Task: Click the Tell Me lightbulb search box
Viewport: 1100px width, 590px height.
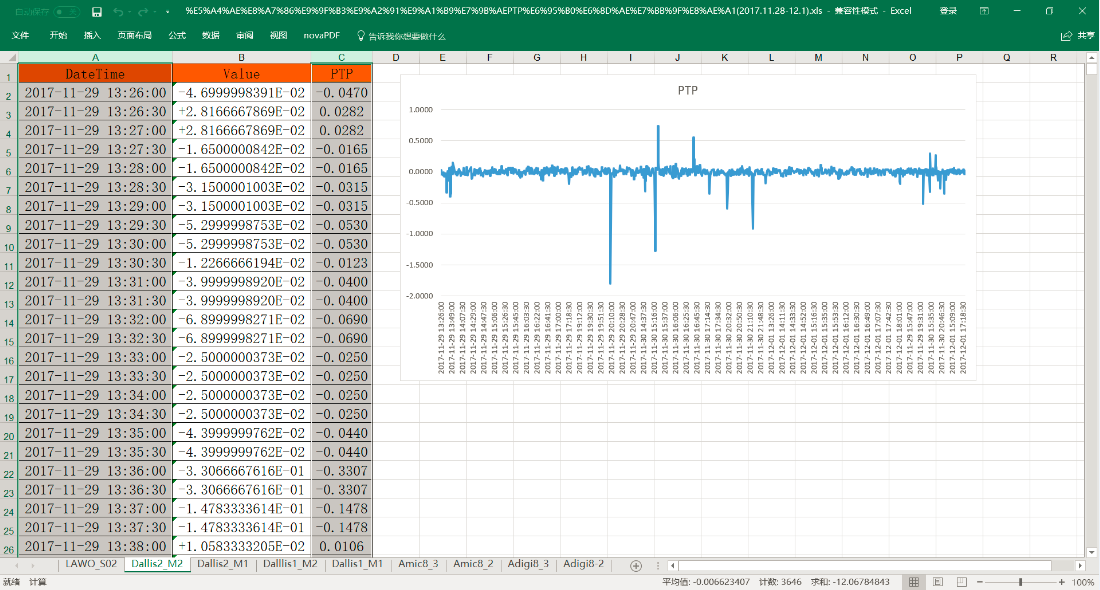Action: pos(401,36)
